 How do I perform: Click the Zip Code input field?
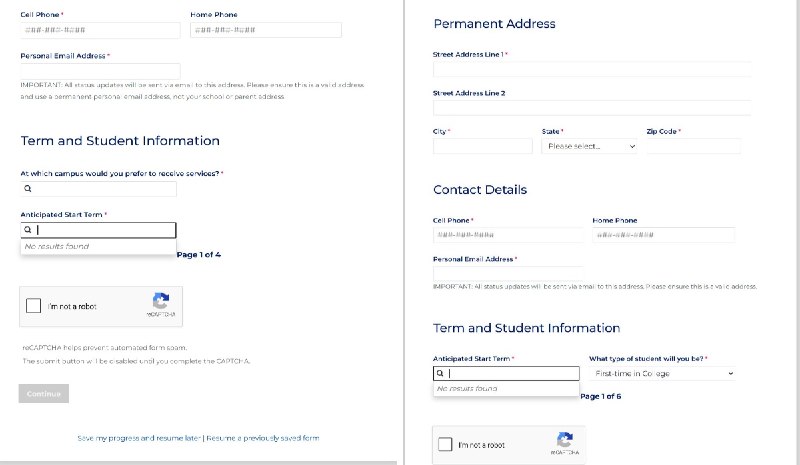[x=693, y=146]
